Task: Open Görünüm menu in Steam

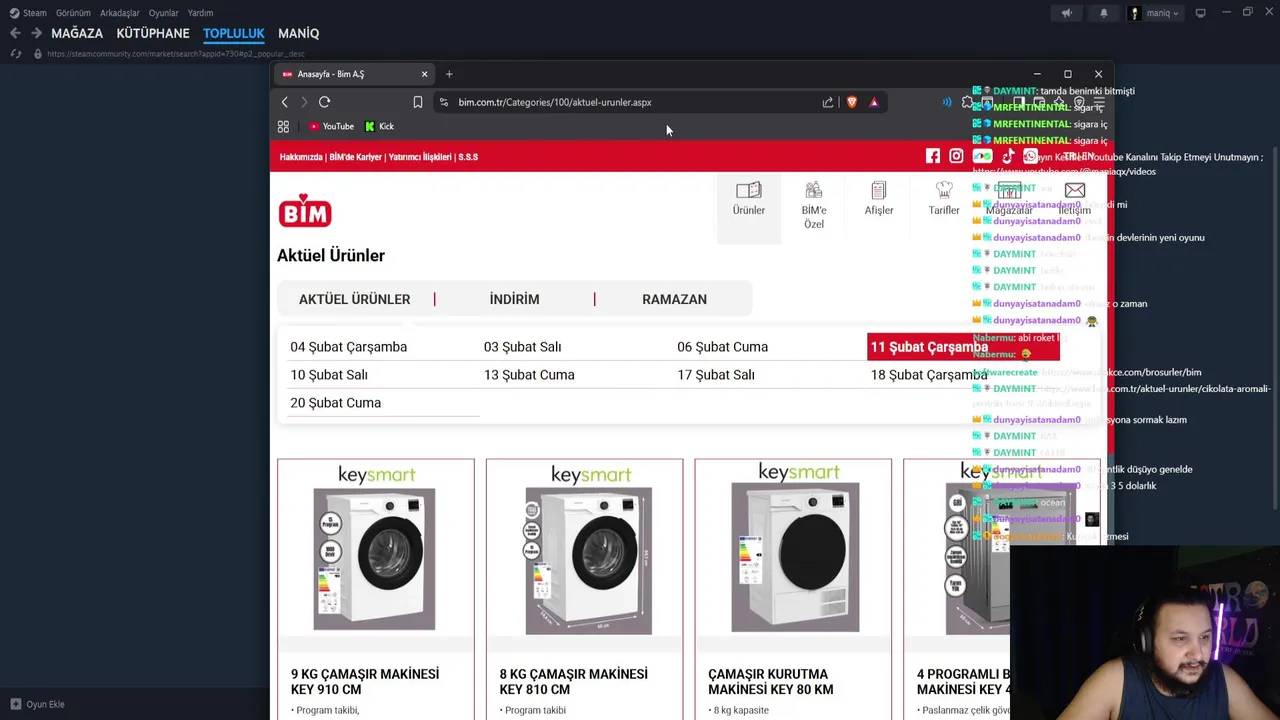Action: point(73,13)
